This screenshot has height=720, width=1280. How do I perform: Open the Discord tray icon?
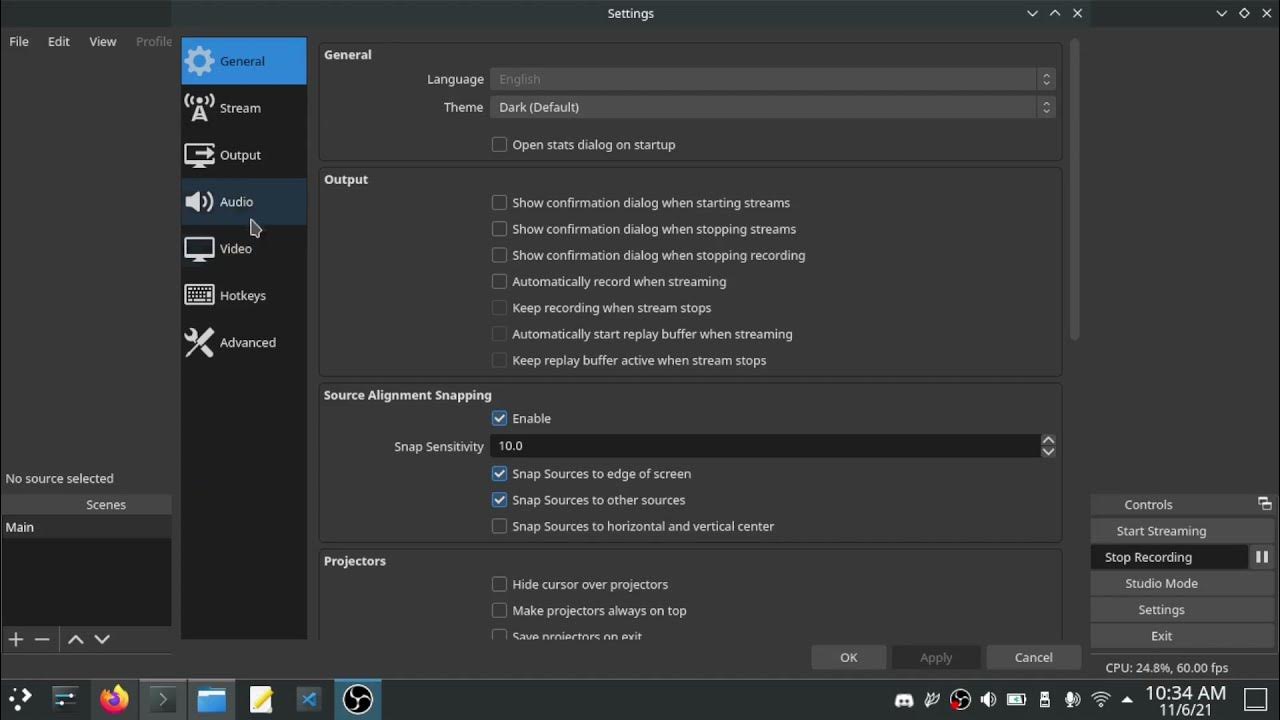point(904,700)
